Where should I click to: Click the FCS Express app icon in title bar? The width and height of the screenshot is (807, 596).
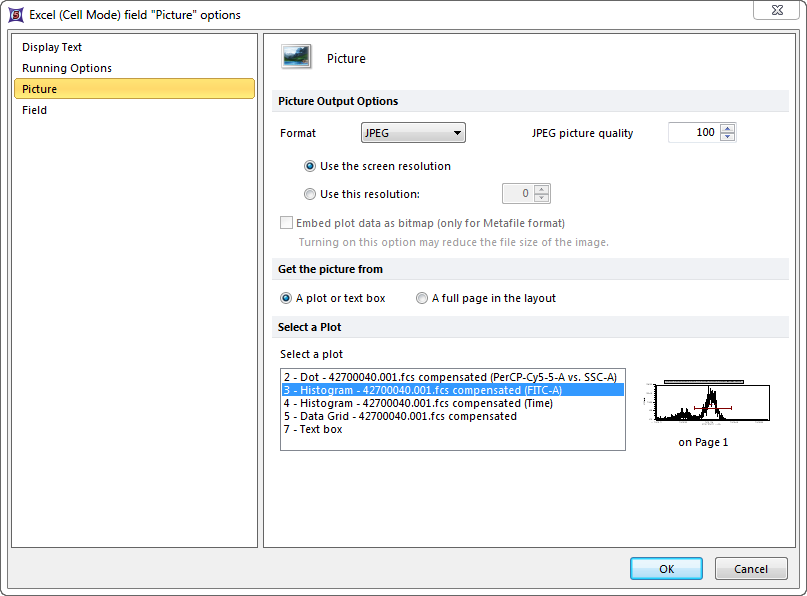[16, 15]
